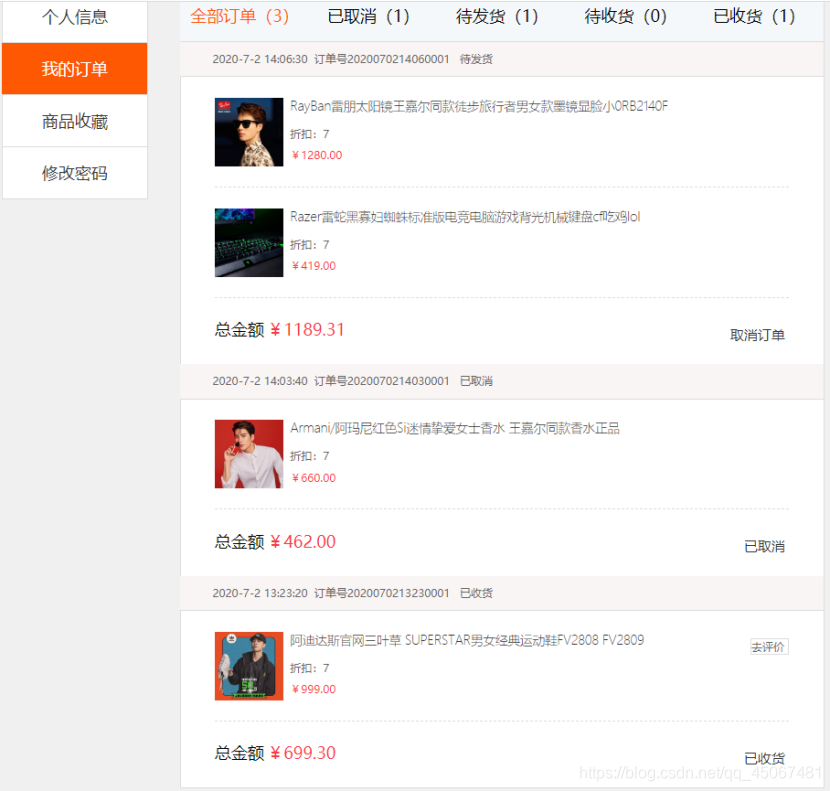Open 阿迪达斯官网三叶草 SUPERSTAR title link
The height and width of the screenshot is (791, 830).
point(467,641)
